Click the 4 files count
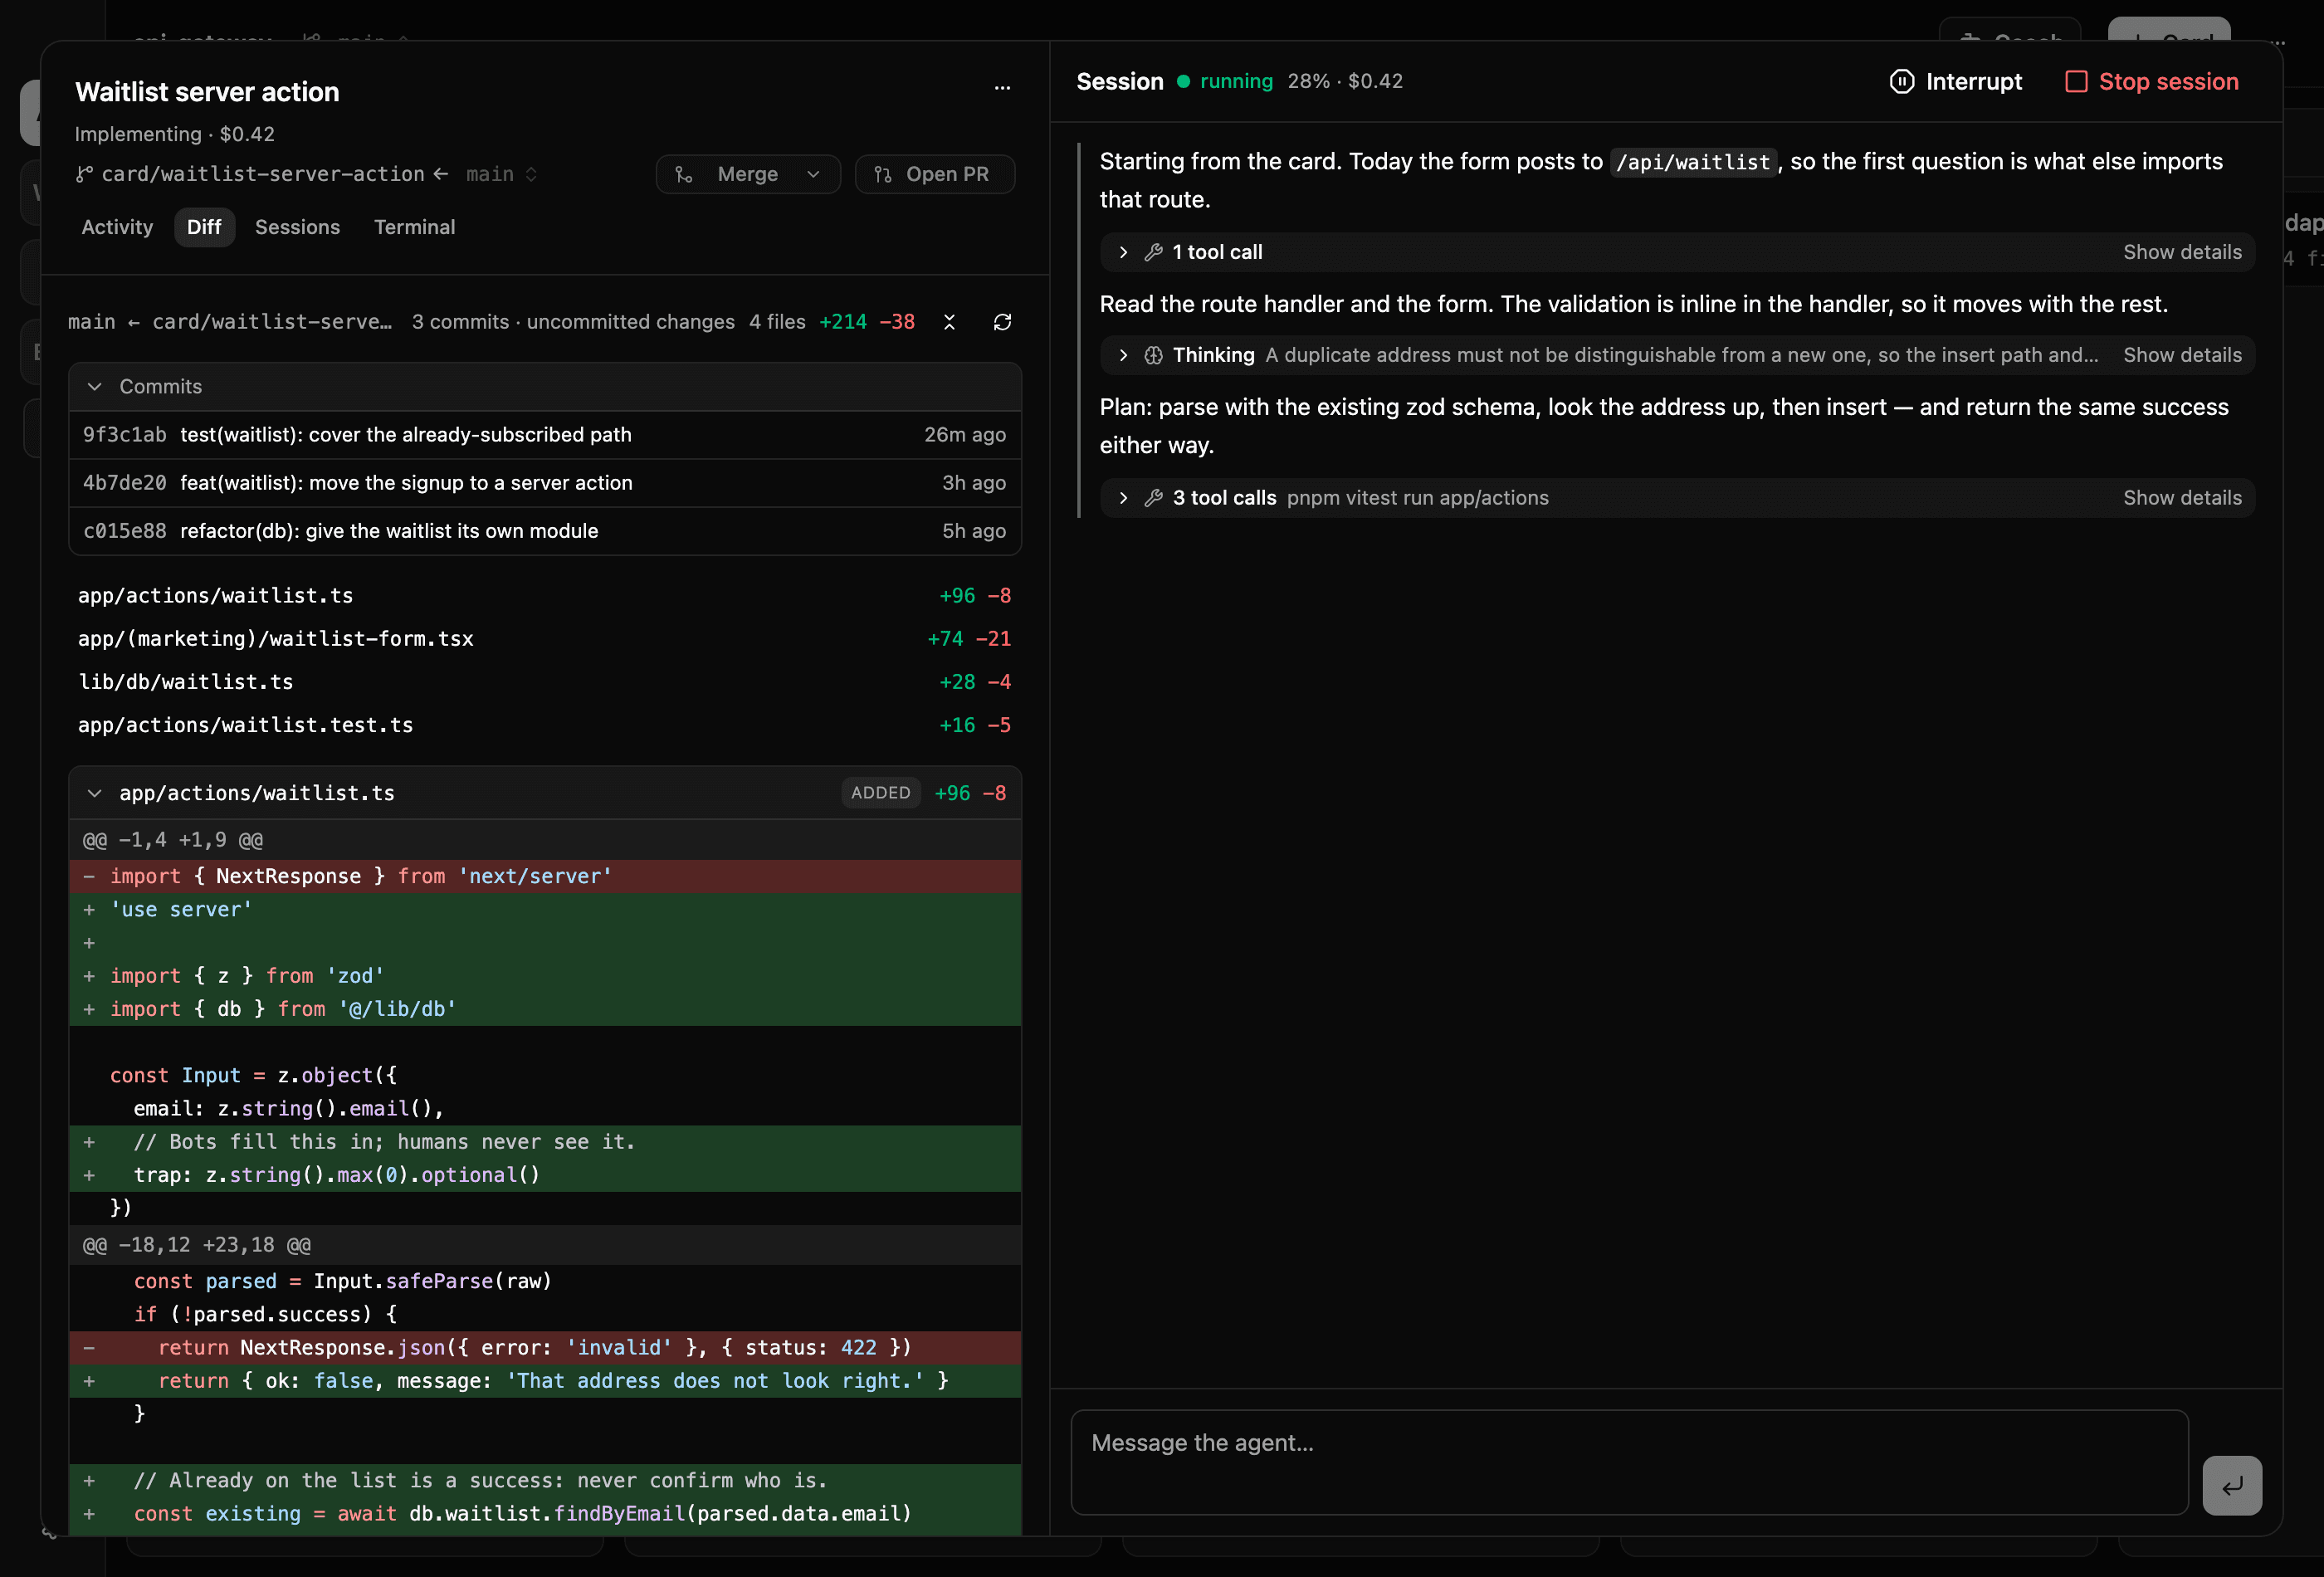The image size is (2324, 1577). (777, 322)
